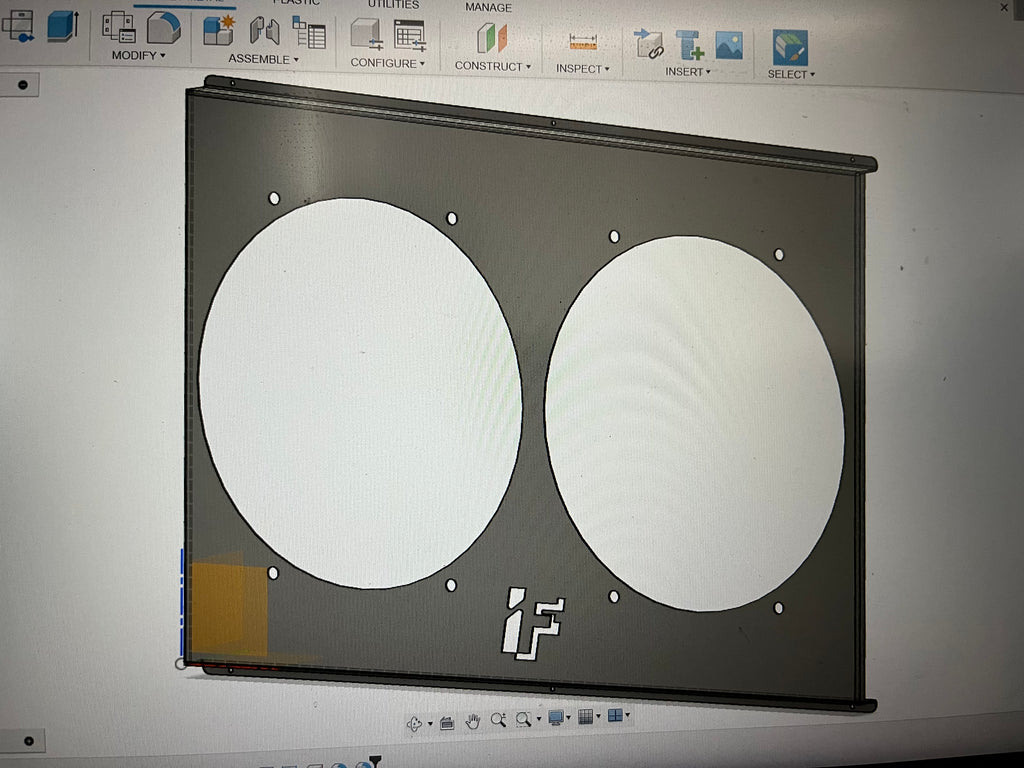1024x768 pixels.
Task: Click the Change Parameters table icon
Action: click(x=409, y=35)
